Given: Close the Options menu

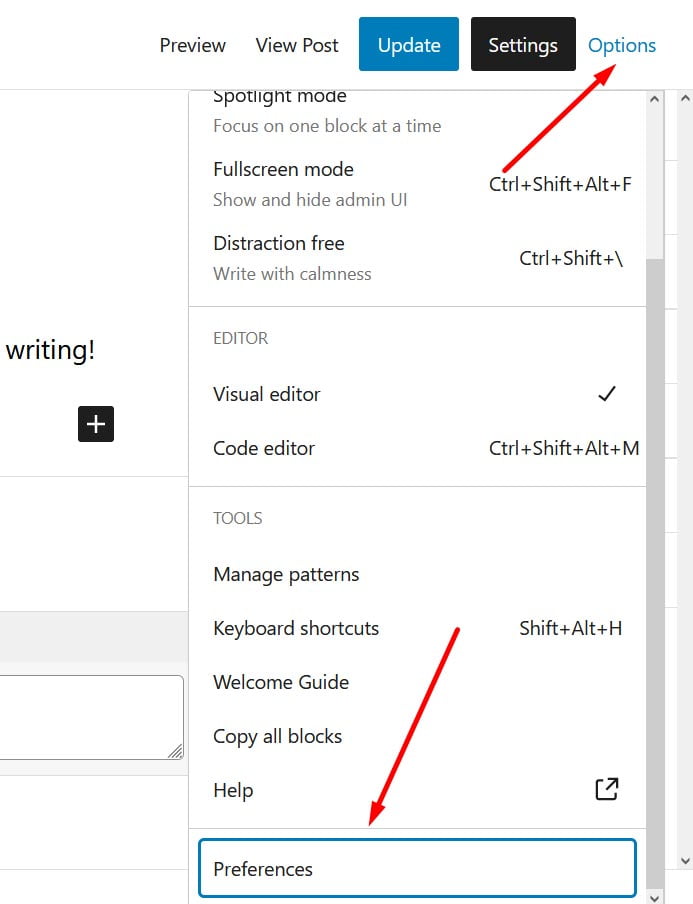Looking at the screenshot, I should pos(622,45).
